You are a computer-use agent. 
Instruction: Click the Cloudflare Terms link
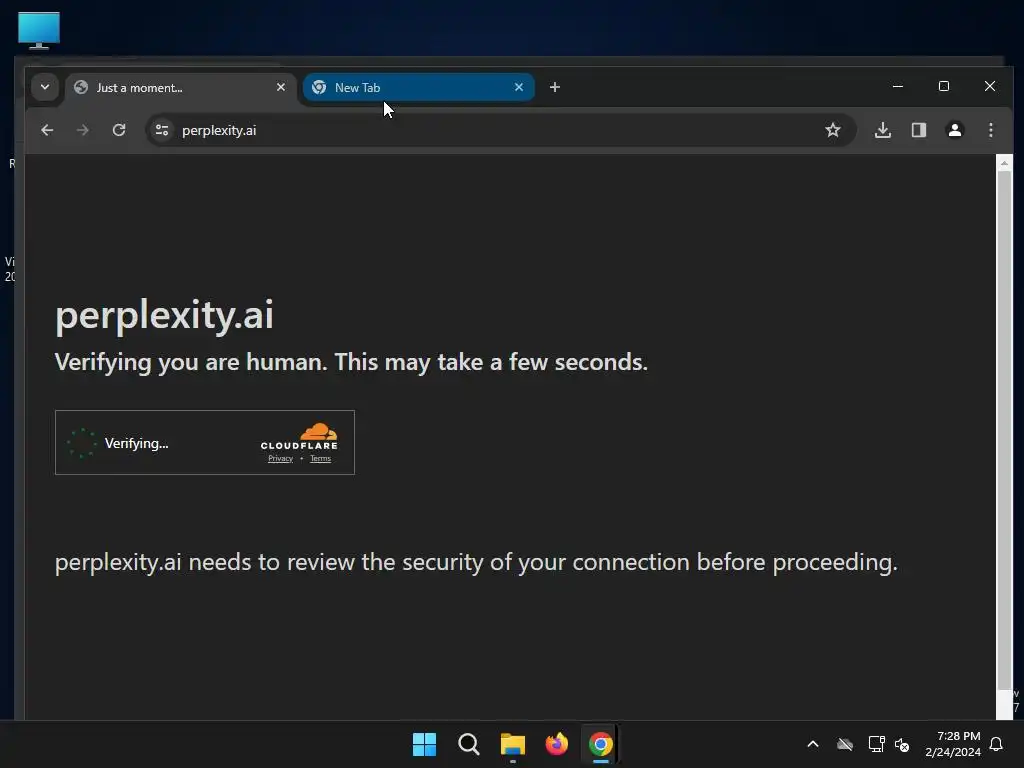[320, 458]
